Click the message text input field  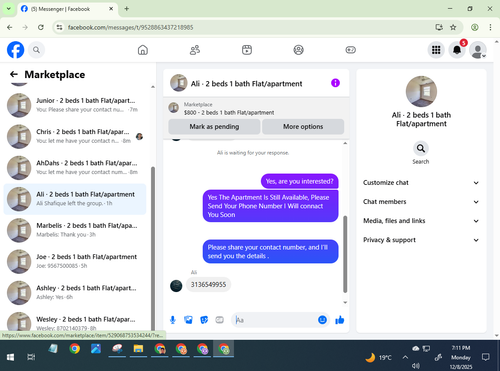point(275,320)
